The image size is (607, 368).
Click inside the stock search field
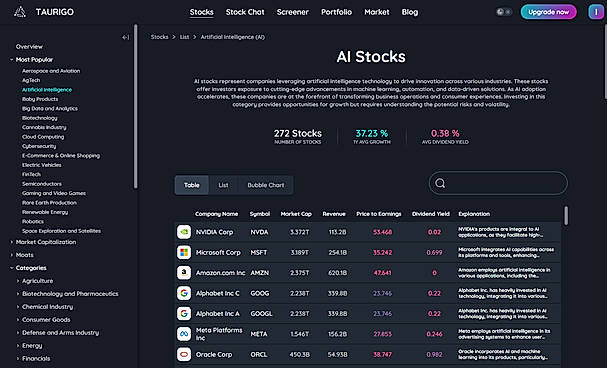click(498, 183)
